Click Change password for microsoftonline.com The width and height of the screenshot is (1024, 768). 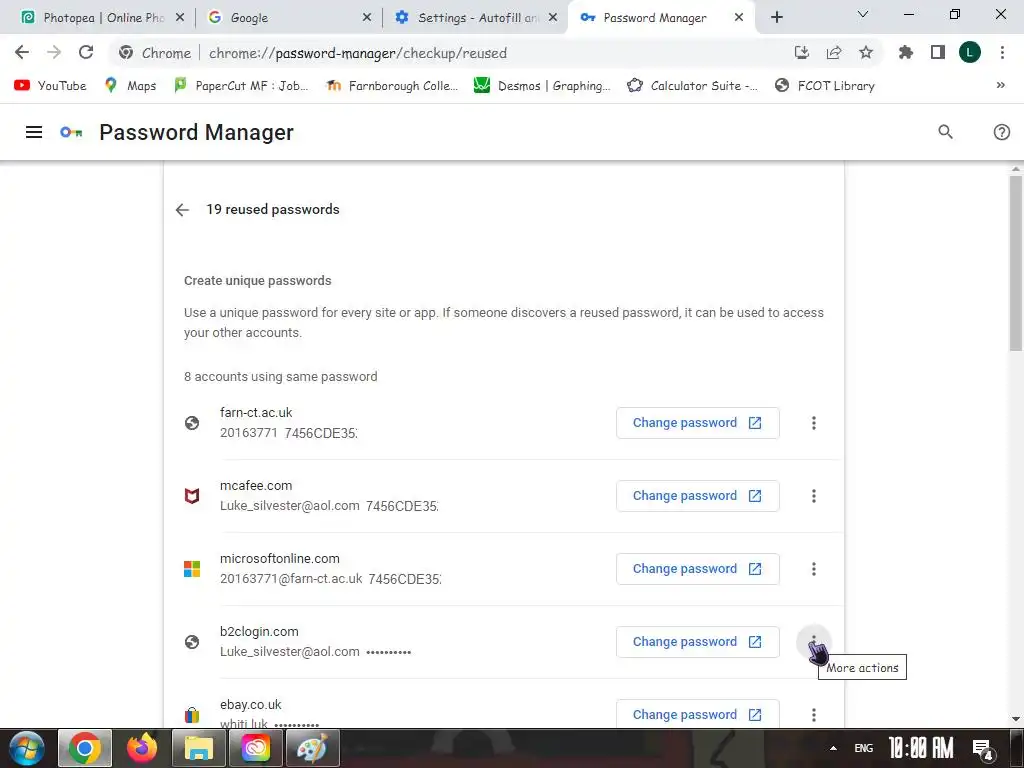tap(697, 569)
